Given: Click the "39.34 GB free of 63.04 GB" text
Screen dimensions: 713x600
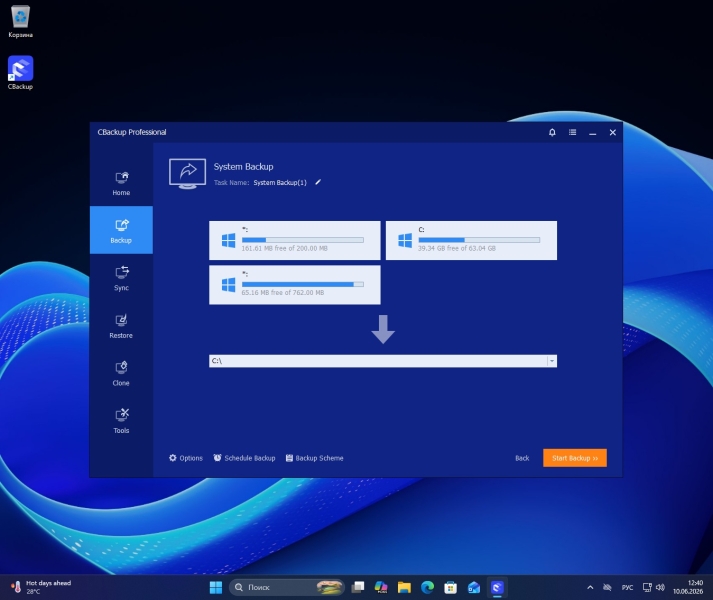Looking at the screenshot, I should [457, 248].
